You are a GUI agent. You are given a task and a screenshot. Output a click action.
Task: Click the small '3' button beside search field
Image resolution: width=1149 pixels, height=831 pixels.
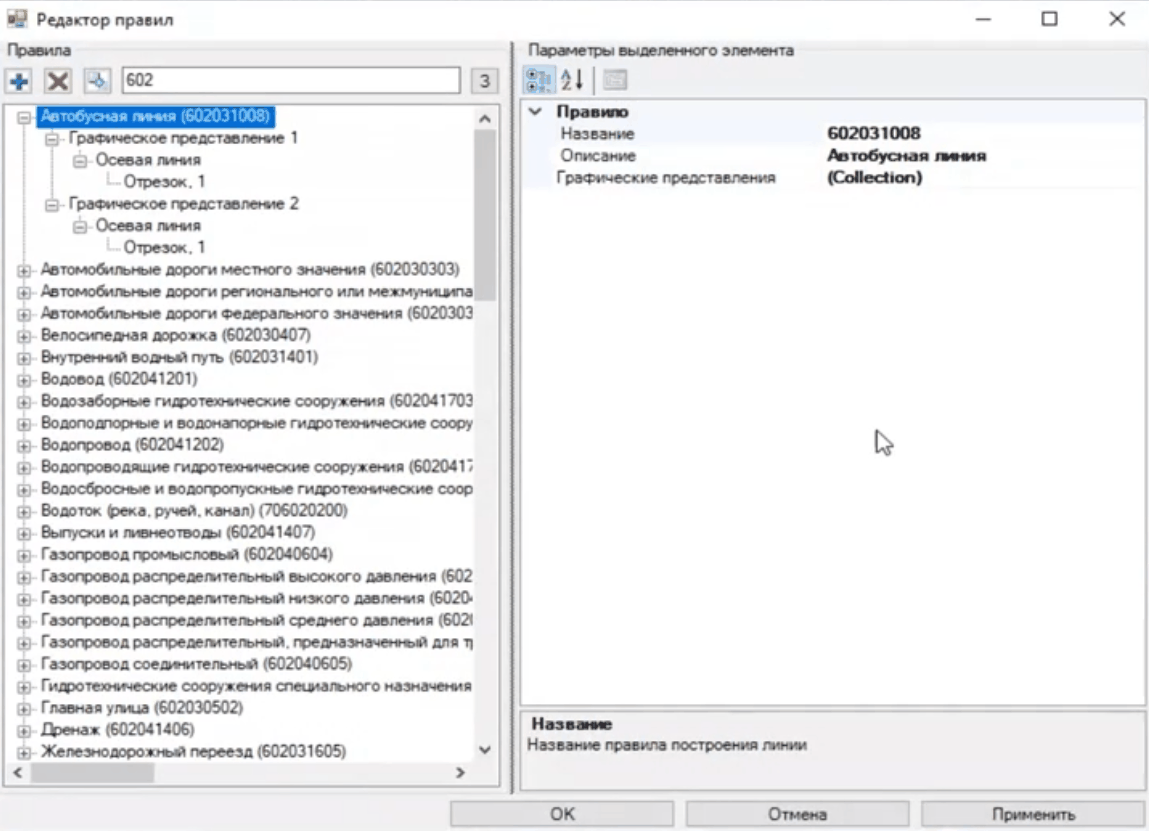[484, 81]
